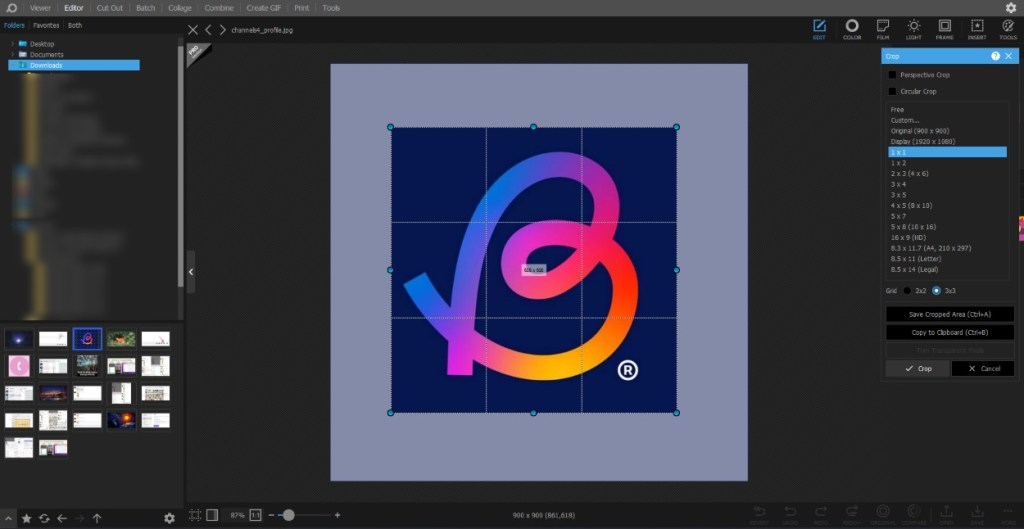This screenshot has width=1024, height=529.
Task: Open the Create GIF tab
Action: (263, 8)
